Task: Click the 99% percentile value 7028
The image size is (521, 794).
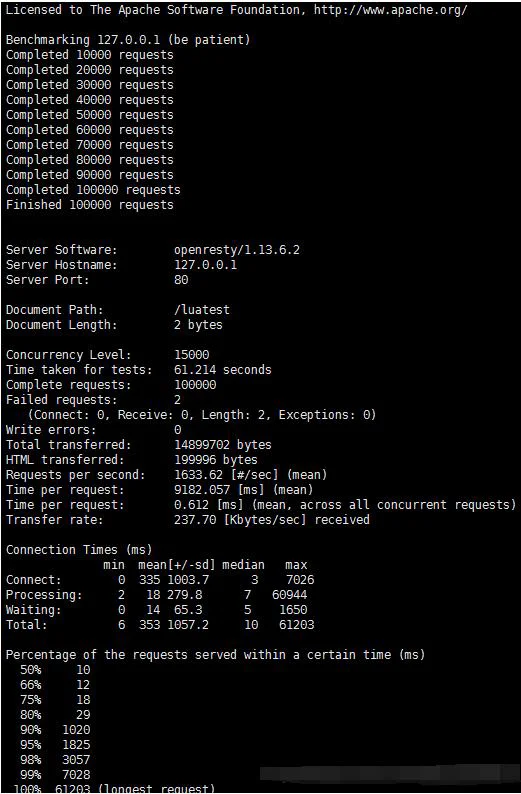Action: coord(76,775)
